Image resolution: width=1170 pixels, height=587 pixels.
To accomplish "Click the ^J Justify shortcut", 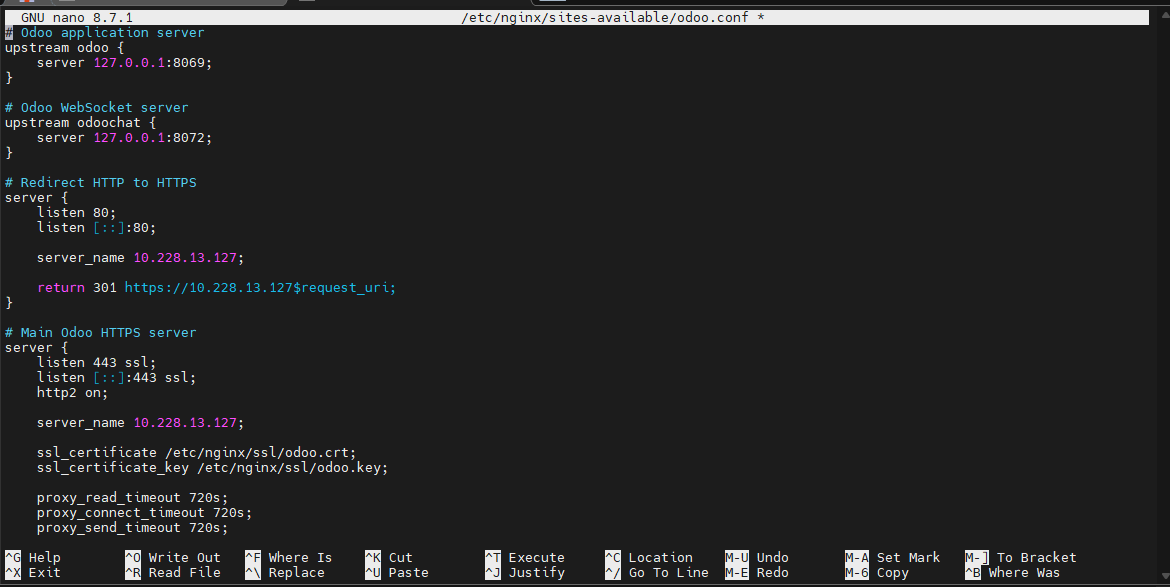I will tap(525, 572).
